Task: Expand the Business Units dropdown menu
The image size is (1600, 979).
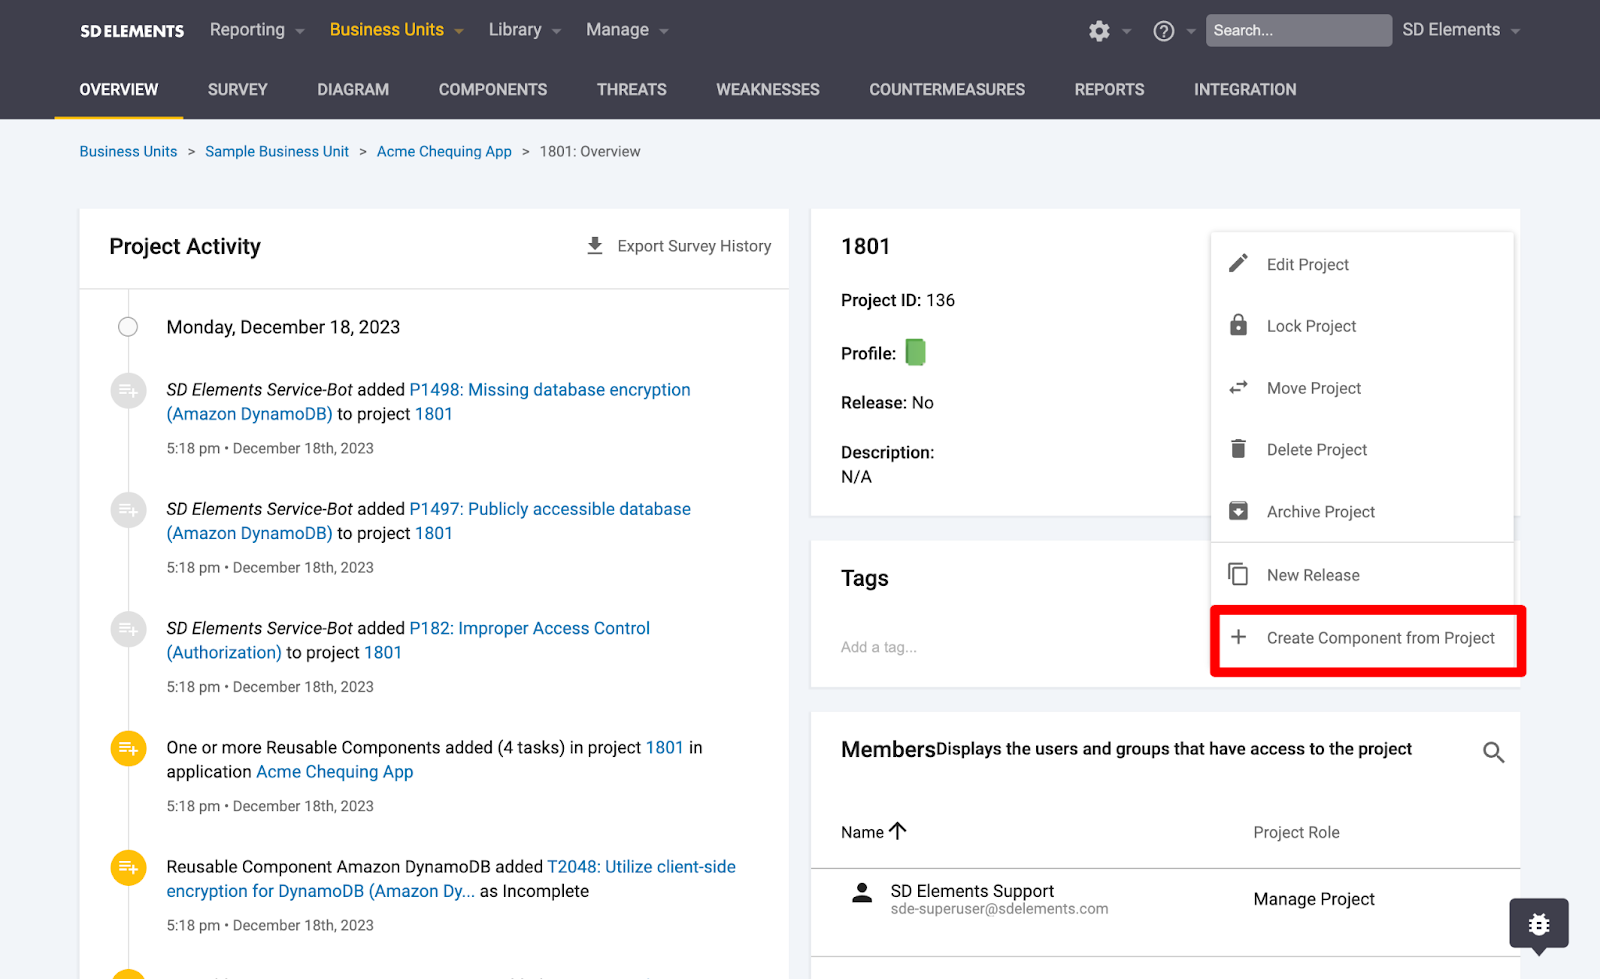Action: (397, 30)
